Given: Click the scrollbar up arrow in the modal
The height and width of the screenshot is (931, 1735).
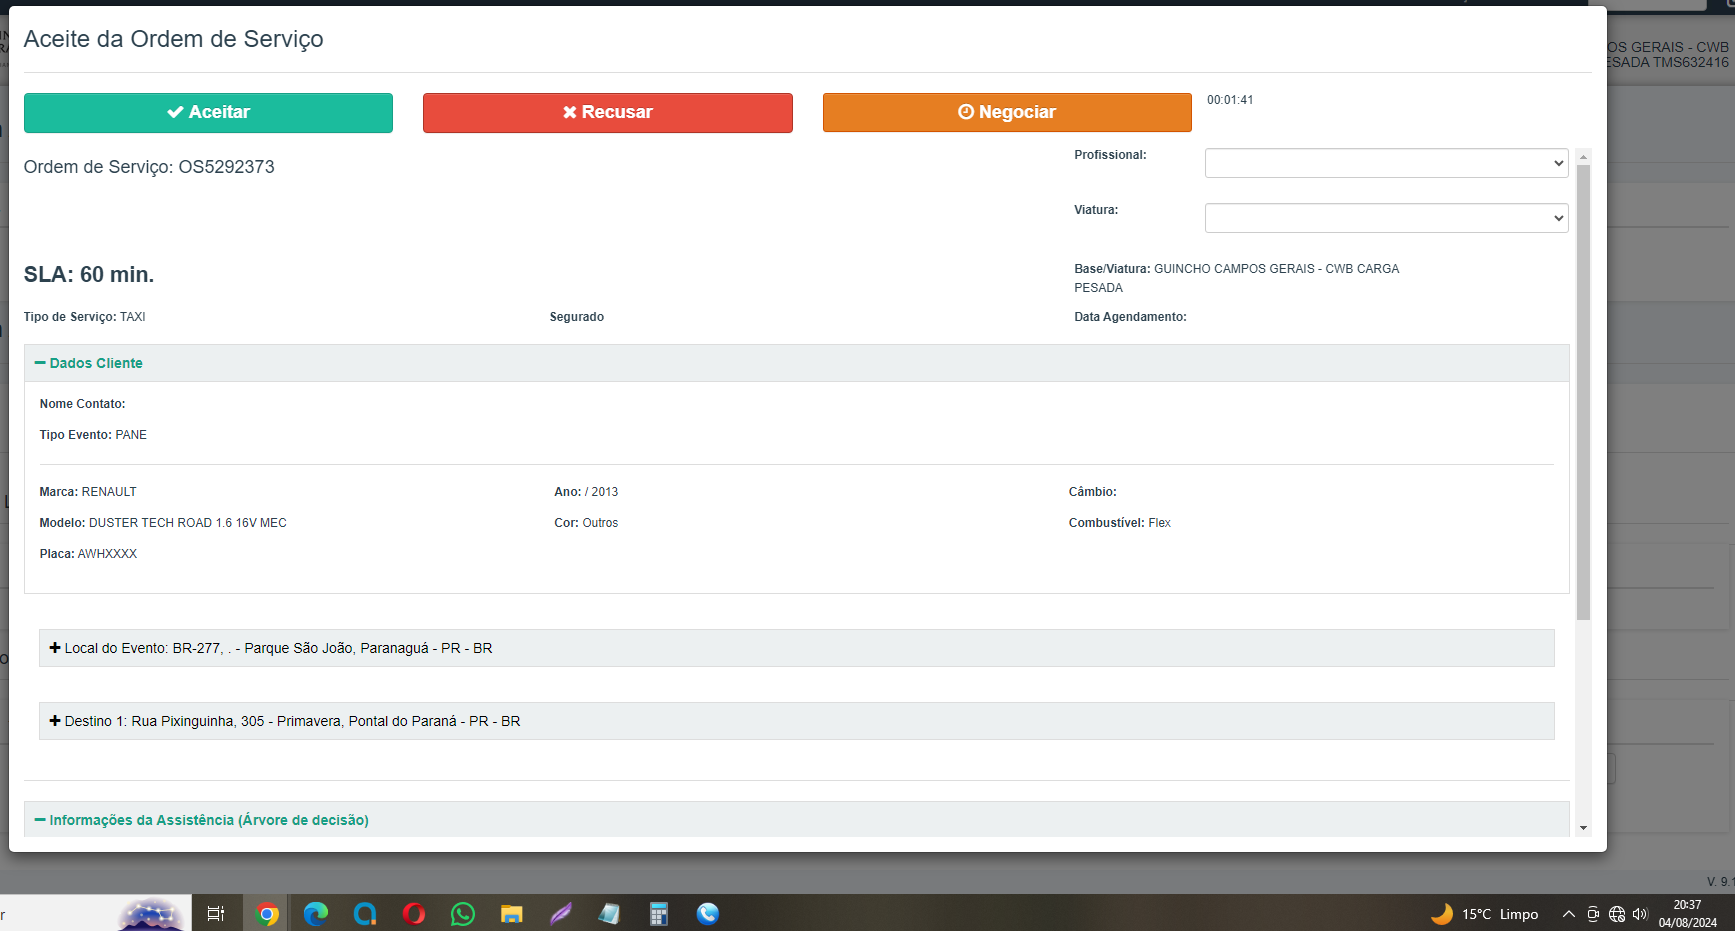Looking at the screenshot, I should [1583, 157].
